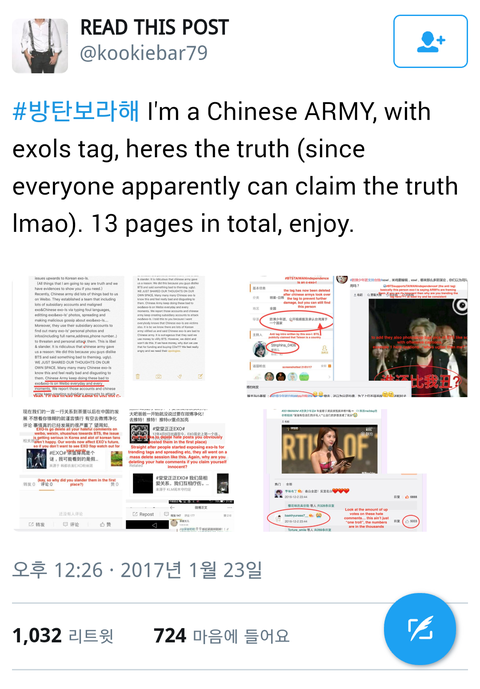Image resolution: width=480 pixels, height=689 pixels.
Task: Open the profile avatar of kookiebar79
Action: coord(40,46)
